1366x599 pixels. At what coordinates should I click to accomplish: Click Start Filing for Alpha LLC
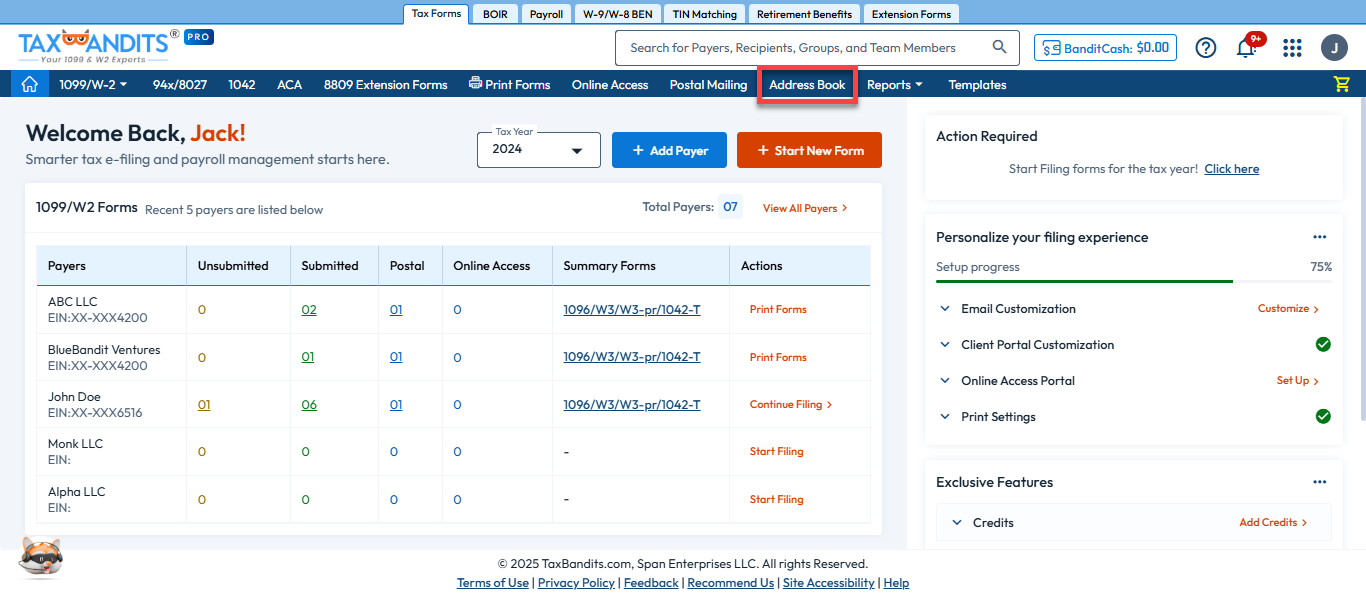click(x=776, y=499)
